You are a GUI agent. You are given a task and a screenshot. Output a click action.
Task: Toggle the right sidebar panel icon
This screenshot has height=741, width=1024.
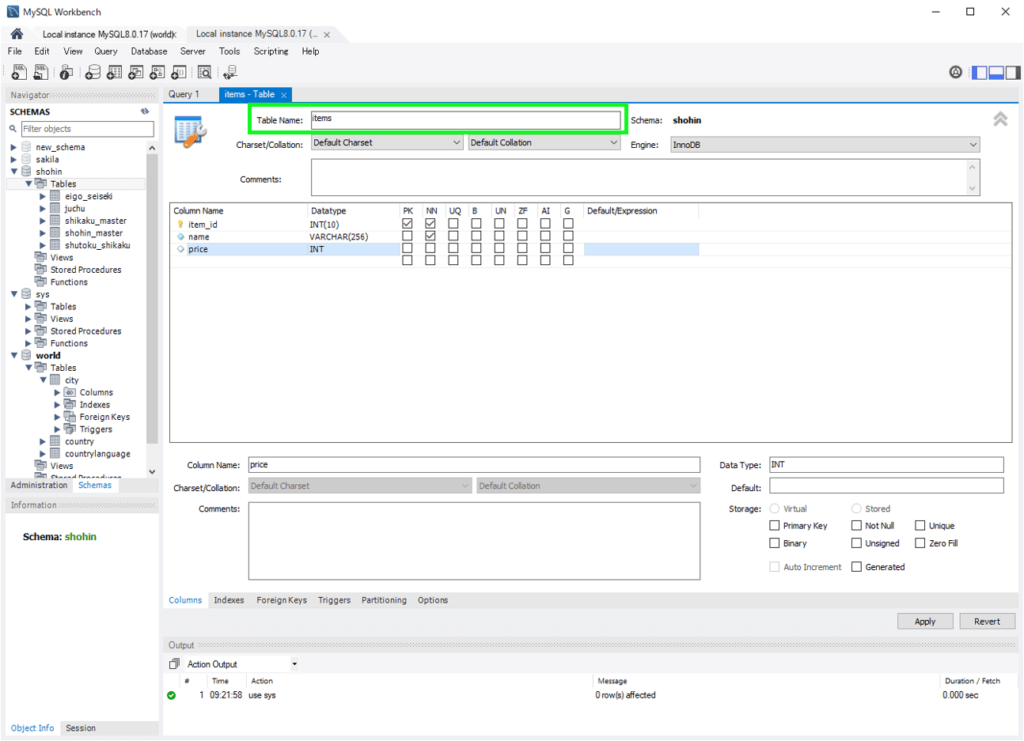1012,72
